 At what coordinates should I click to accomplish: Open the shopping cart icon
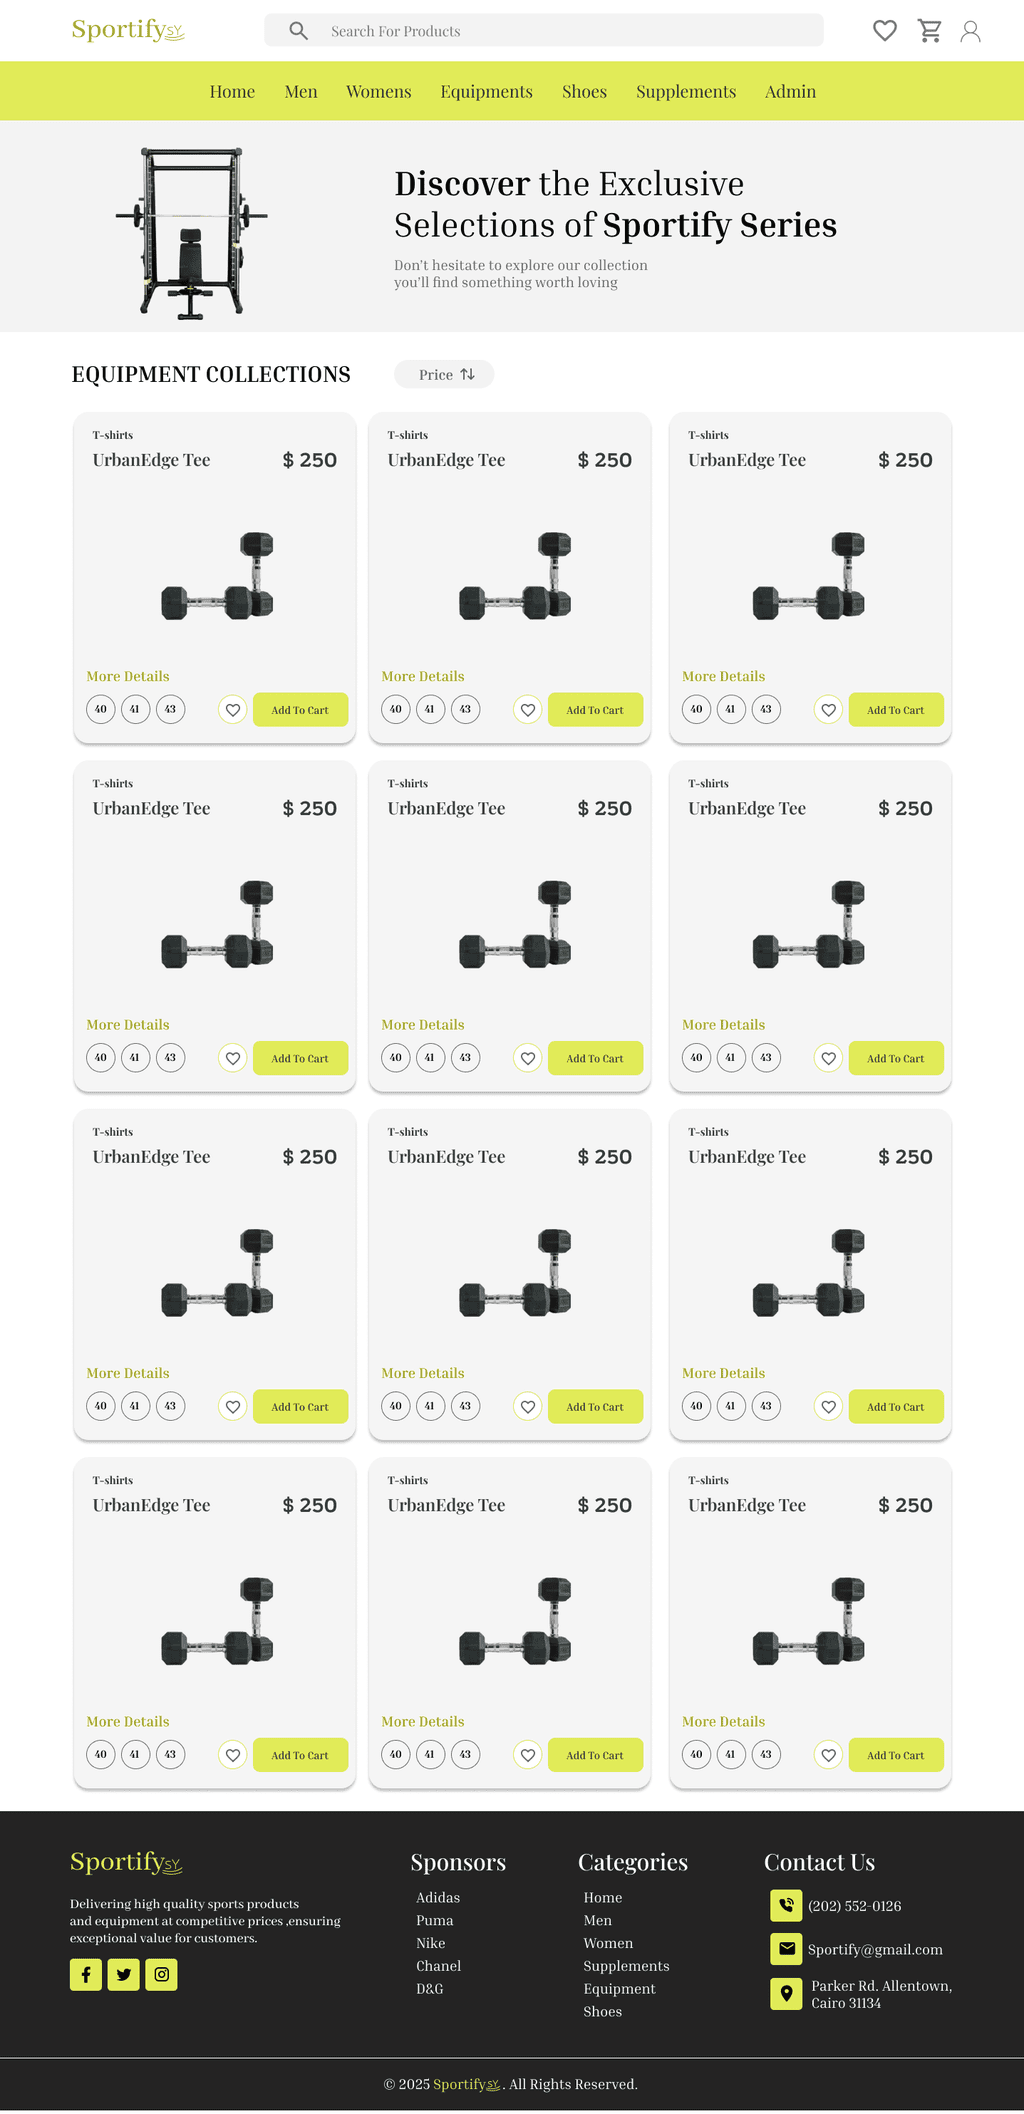tap(930, 31)
